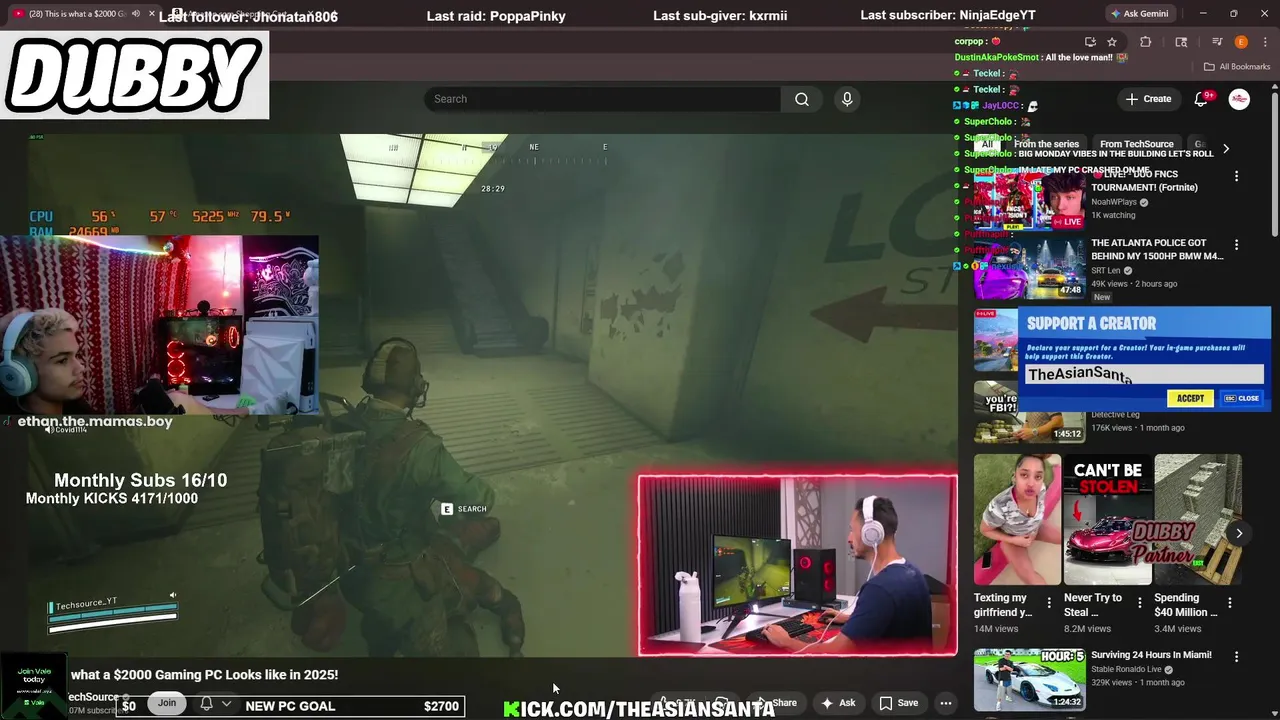1280x720 pixels.
Task: Open YouTube notifications bell with 9+ badge
Action: click(x=1203, y=99)
